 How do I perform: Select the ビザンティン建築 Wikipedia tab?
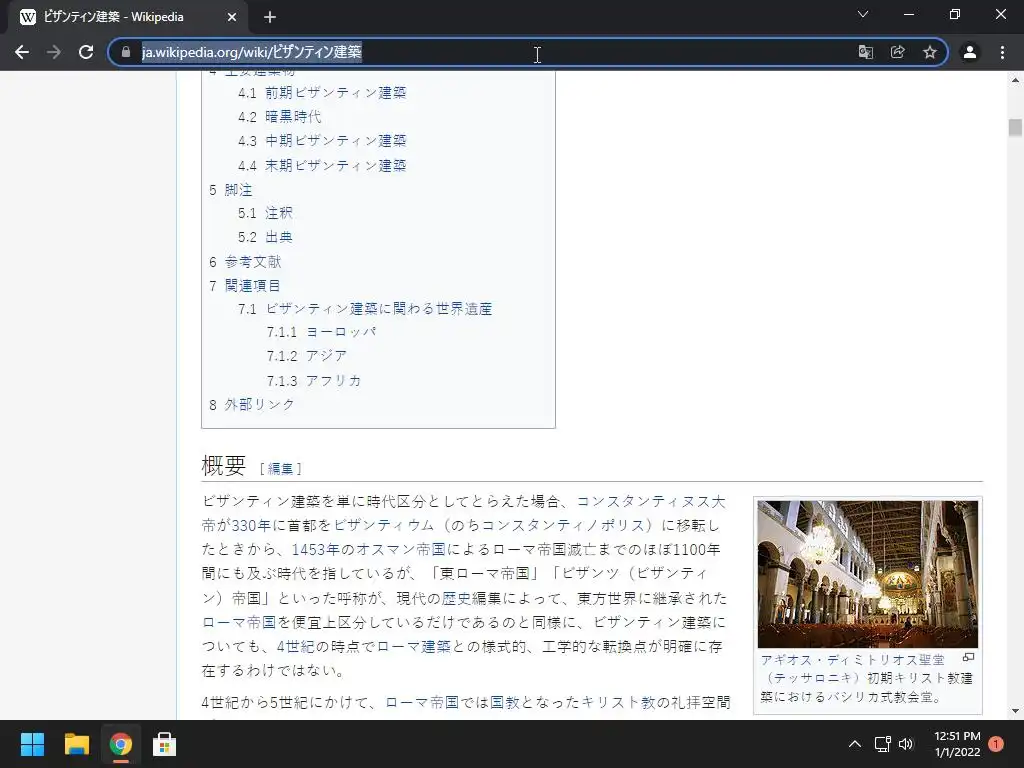click(127, 17)
